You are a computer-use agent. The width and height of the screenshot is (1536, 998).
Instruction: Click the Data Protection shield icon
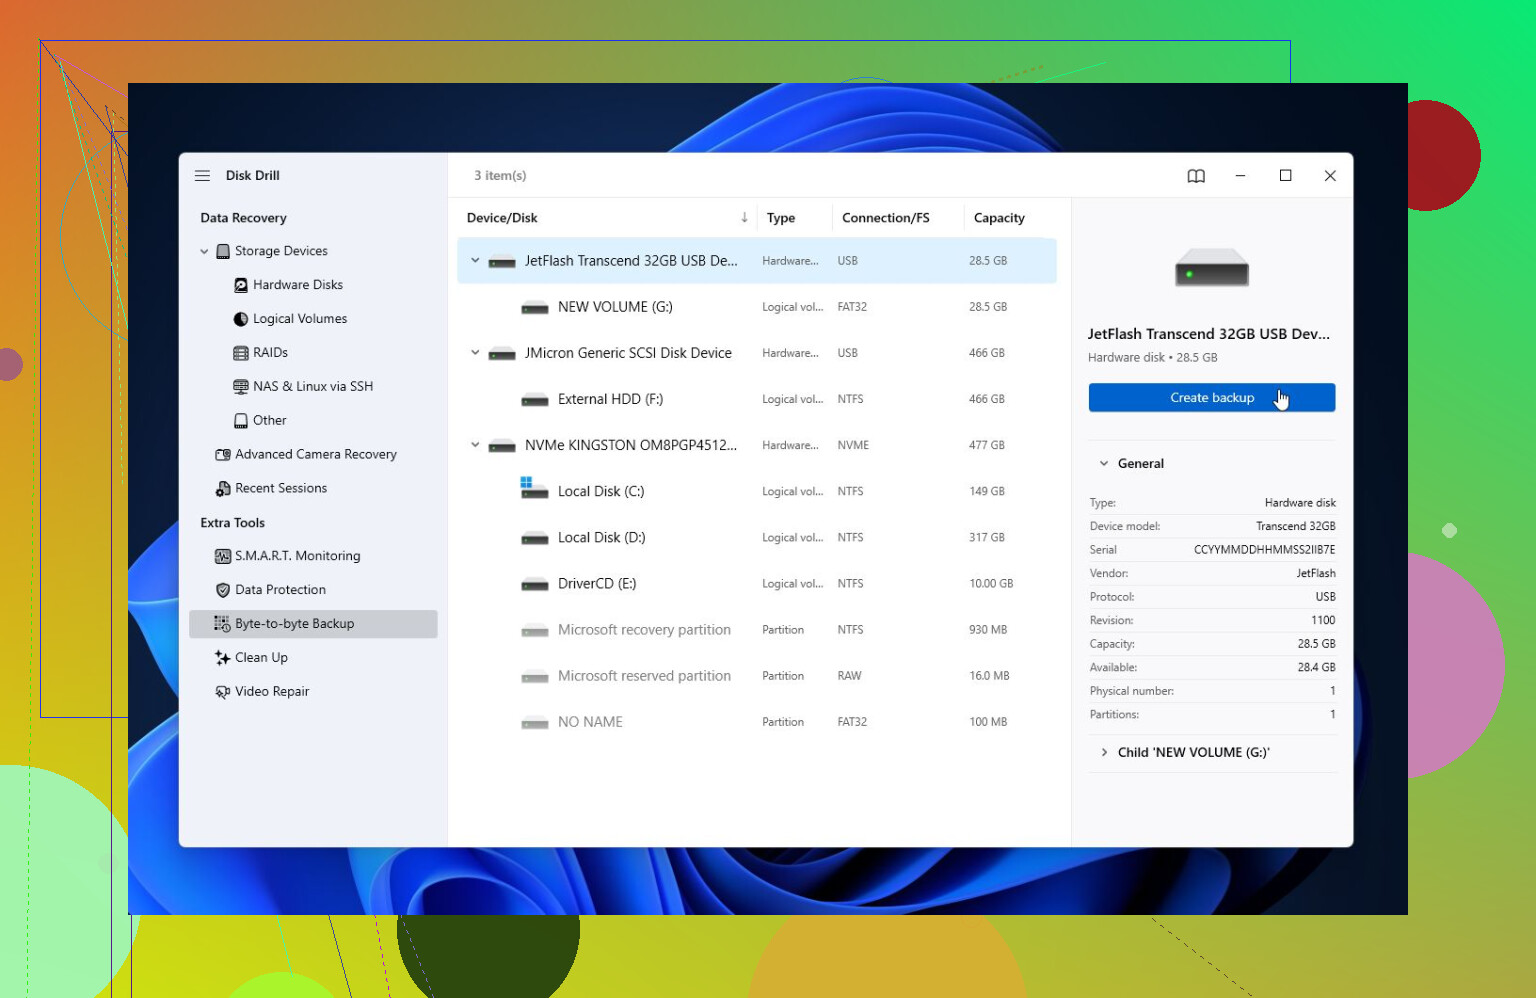coord(223,590)
